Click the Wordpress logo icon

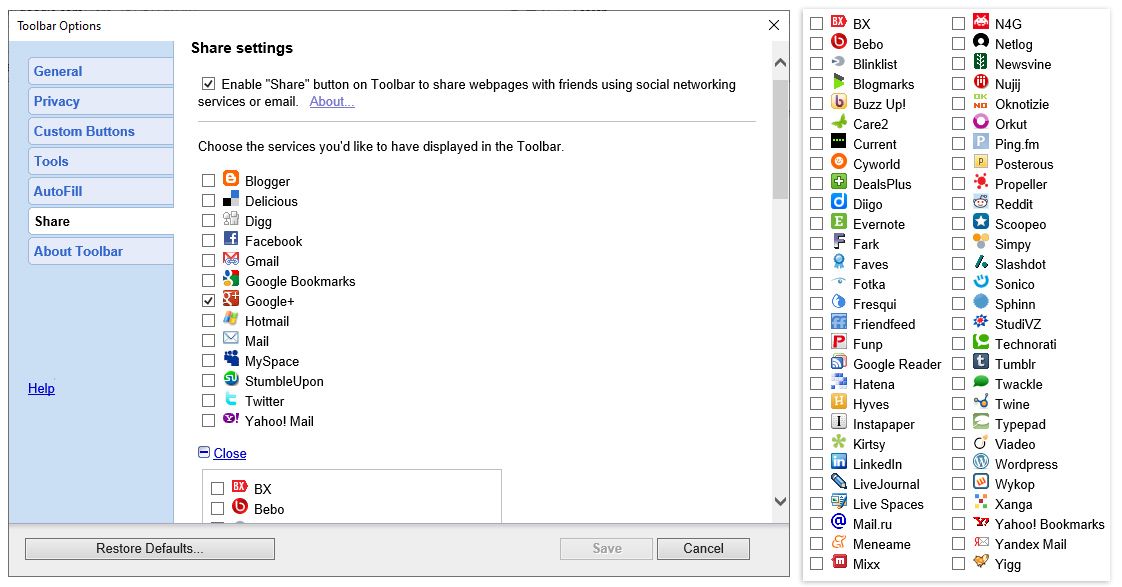[x=980, y=462]
